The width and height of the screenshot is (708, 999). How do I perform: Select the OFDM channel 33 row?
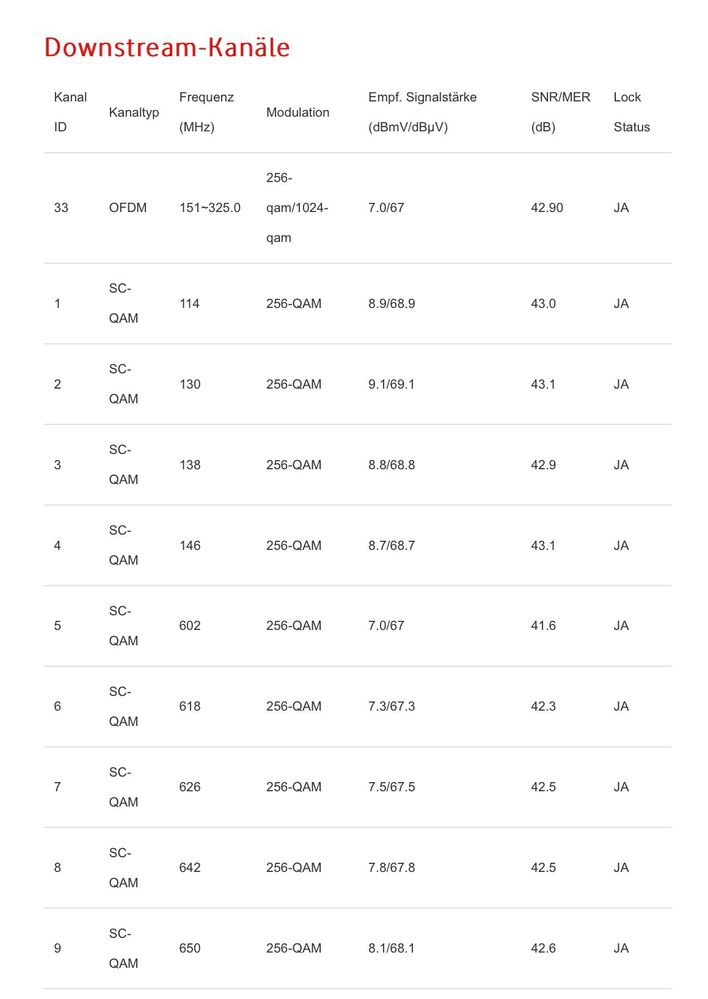point(358,208)
